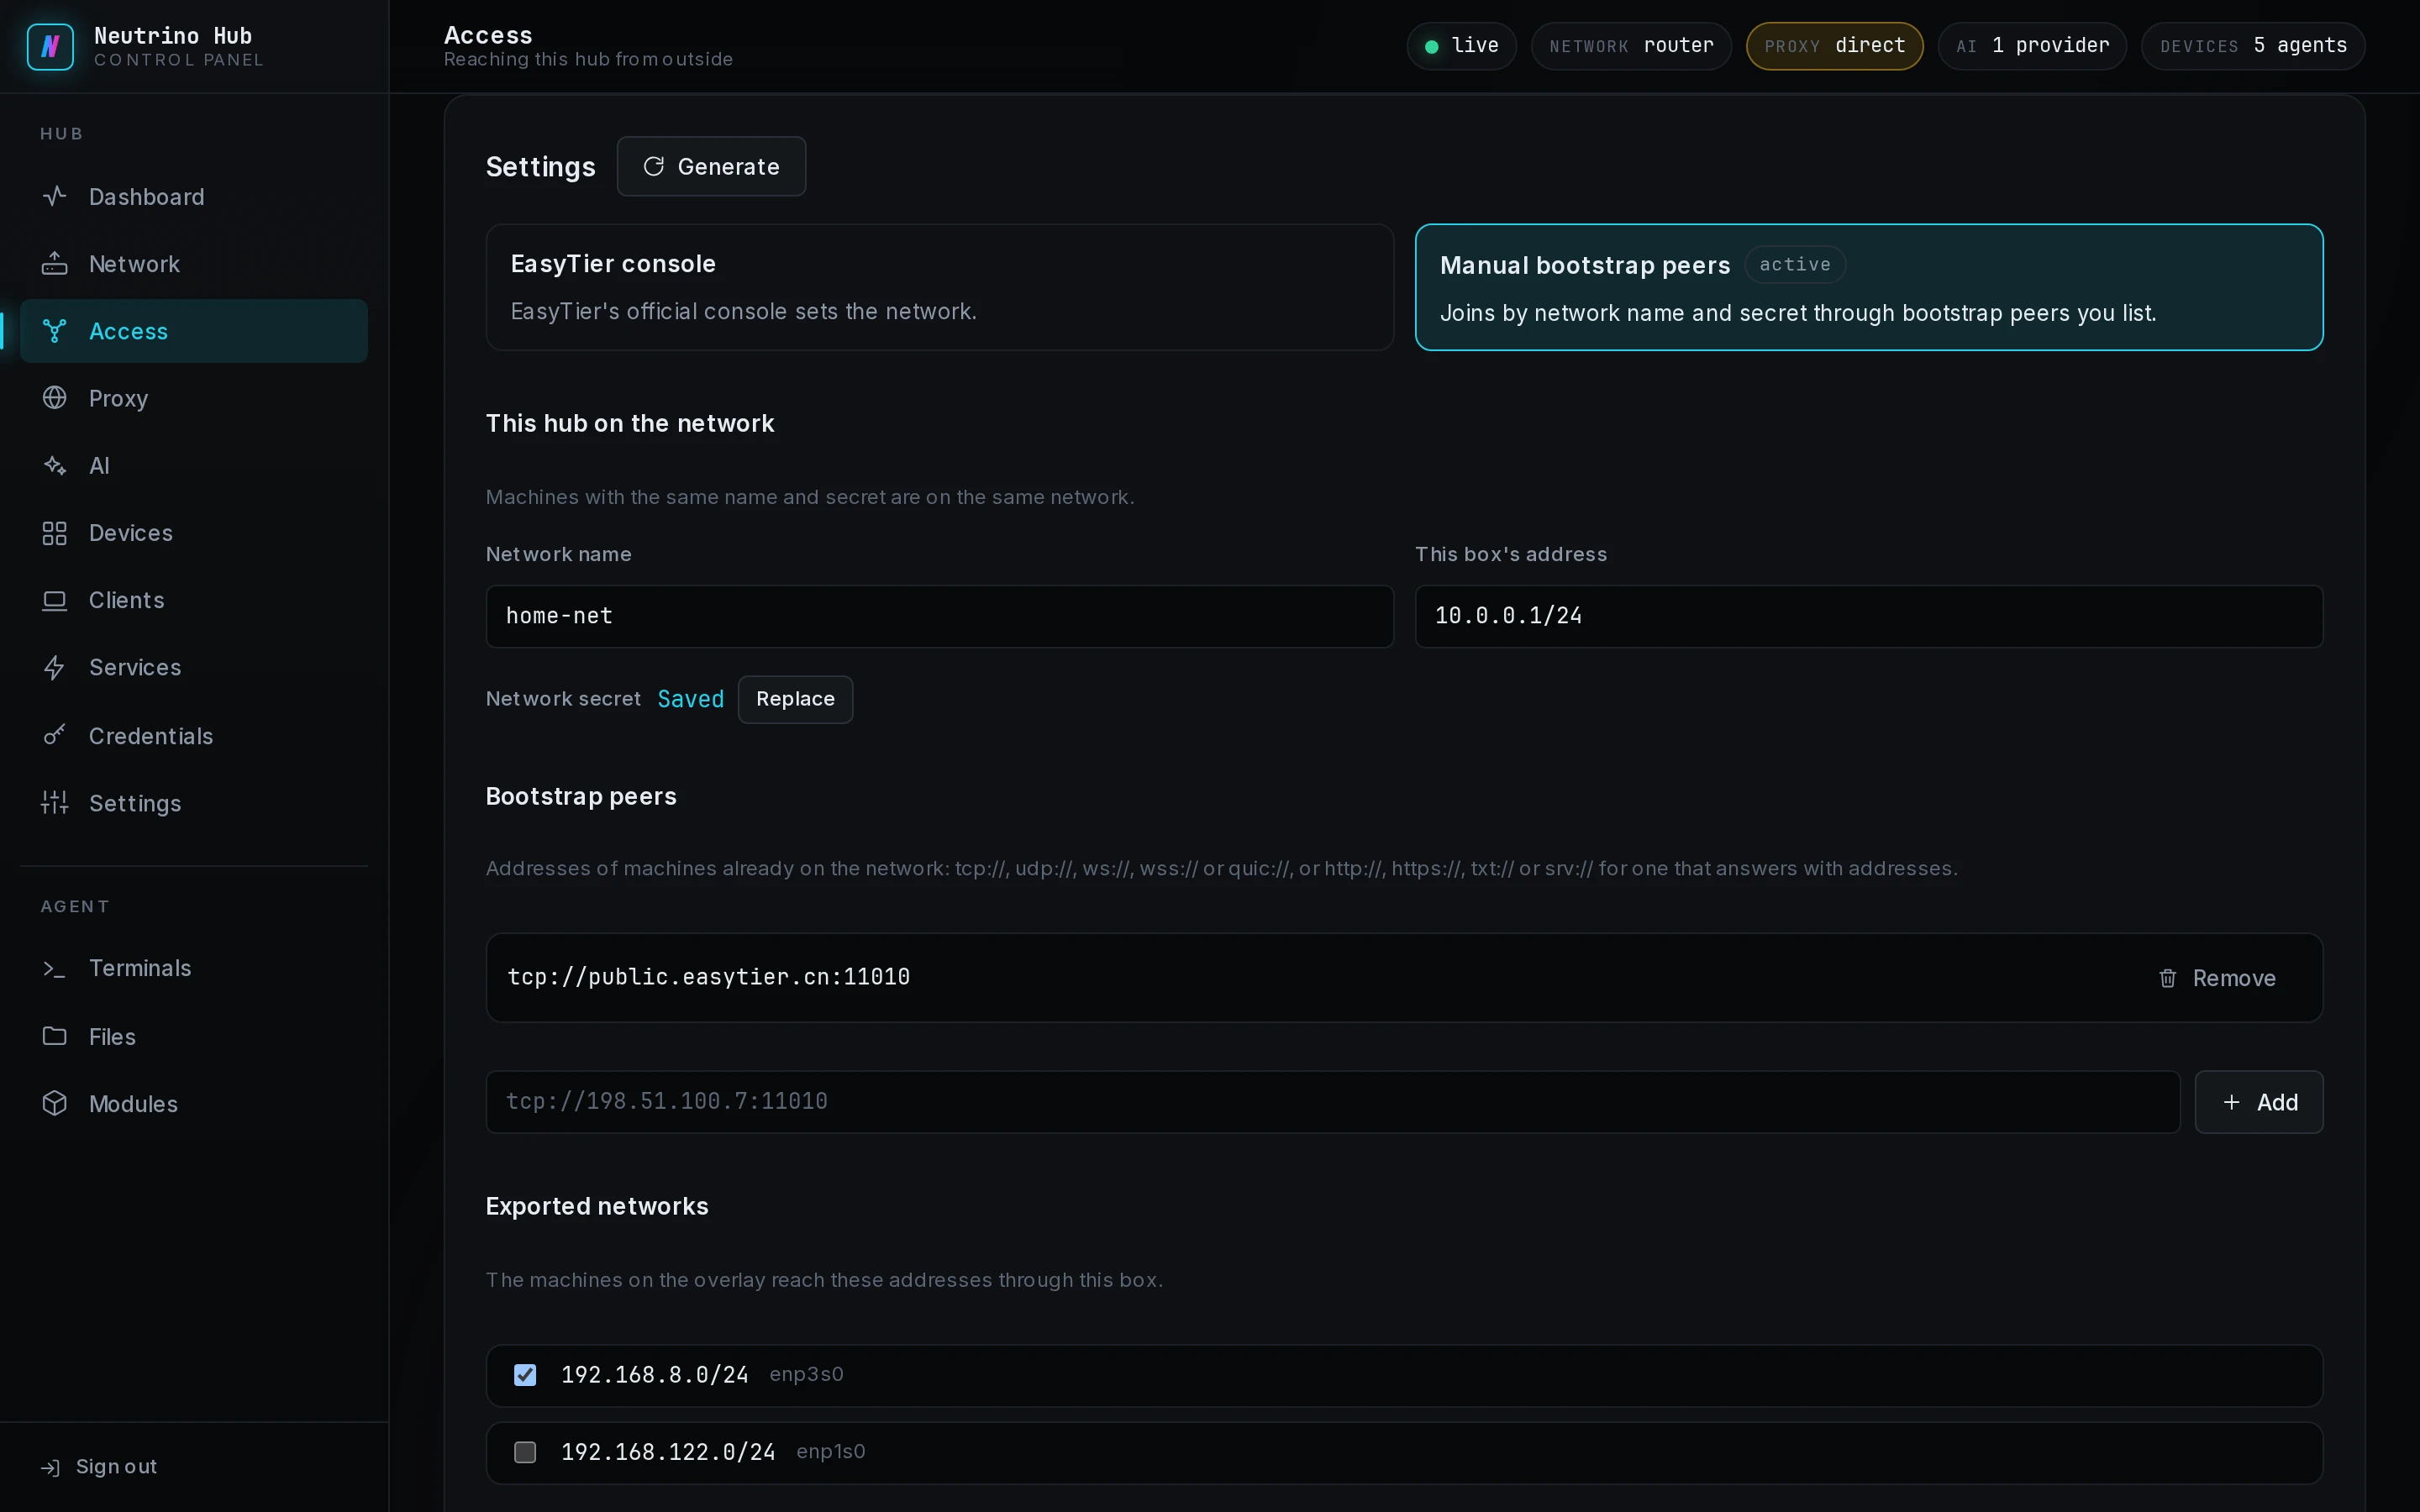Viewport: 2420px width, 1512px height.
Task: Click the NETWORK router status pill
Action: (1631, 46)
